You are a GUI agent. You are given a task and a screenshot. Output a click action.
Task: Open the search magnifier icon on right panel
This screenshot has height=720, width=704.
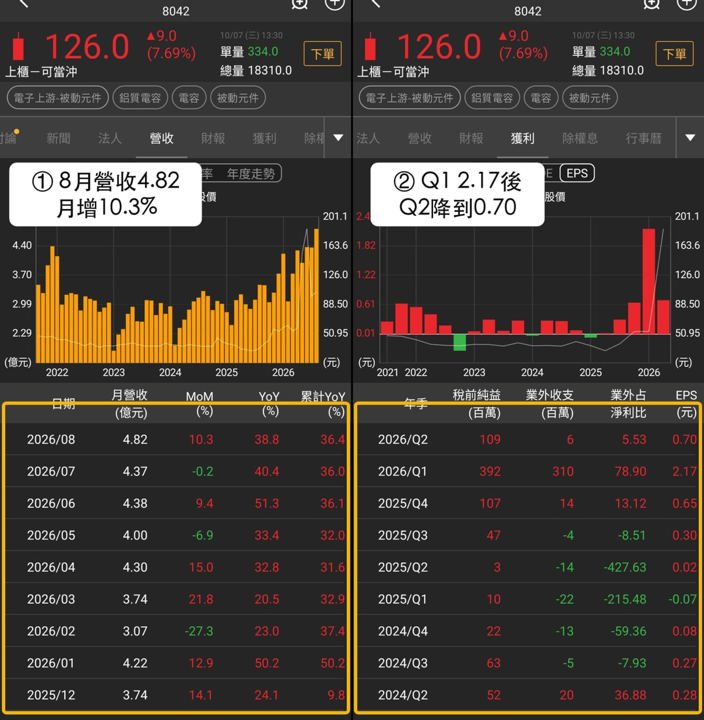pos(651,4)
